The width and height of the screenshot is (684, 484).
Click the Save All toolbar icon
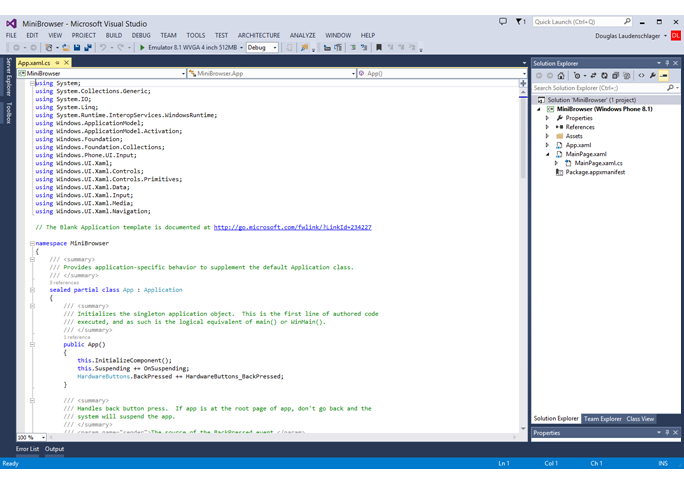tap(88, 48)
